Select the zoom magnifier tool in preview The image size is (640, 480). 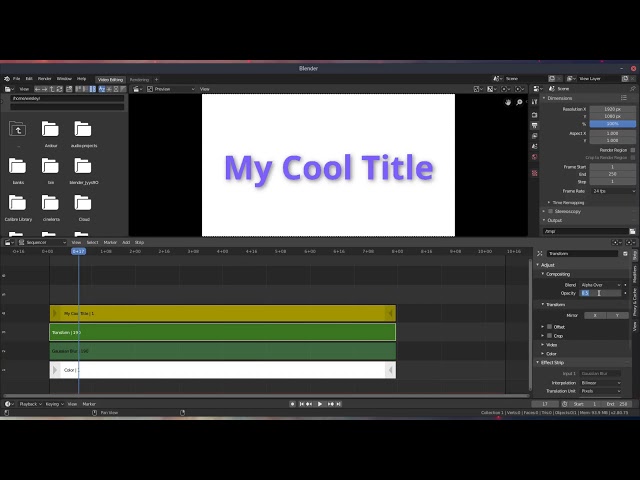tap(519, 102)
